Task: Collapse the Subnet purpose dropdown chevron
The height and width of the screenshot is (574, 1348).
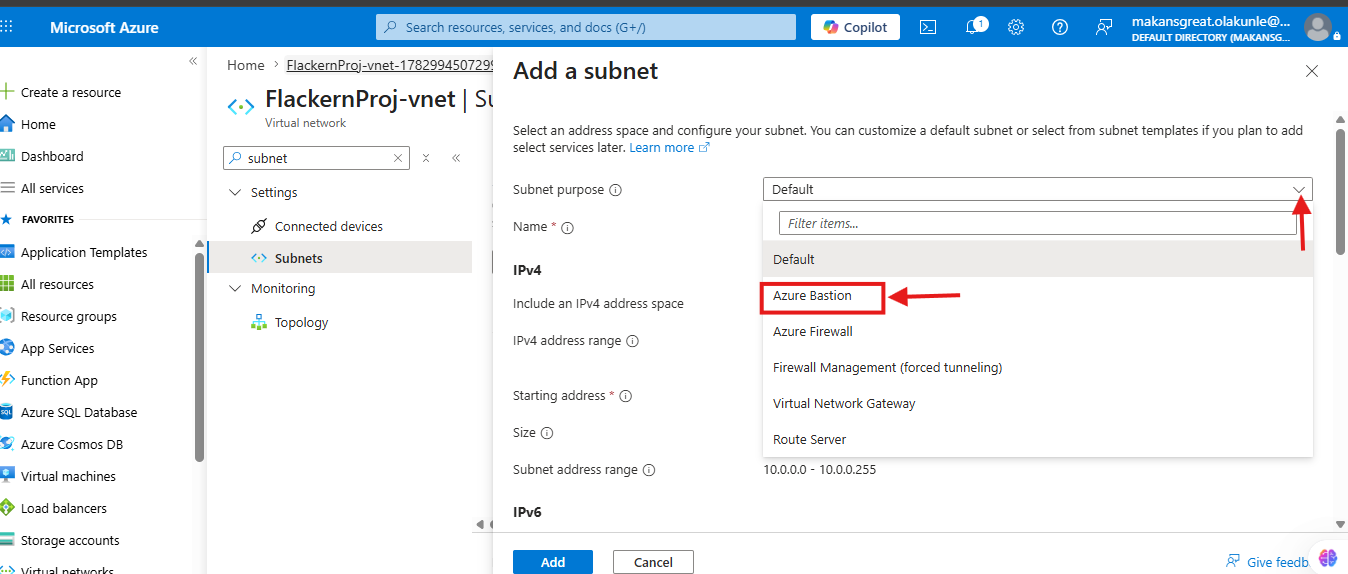Action: pyautogui.click(x=1299, y=190)
